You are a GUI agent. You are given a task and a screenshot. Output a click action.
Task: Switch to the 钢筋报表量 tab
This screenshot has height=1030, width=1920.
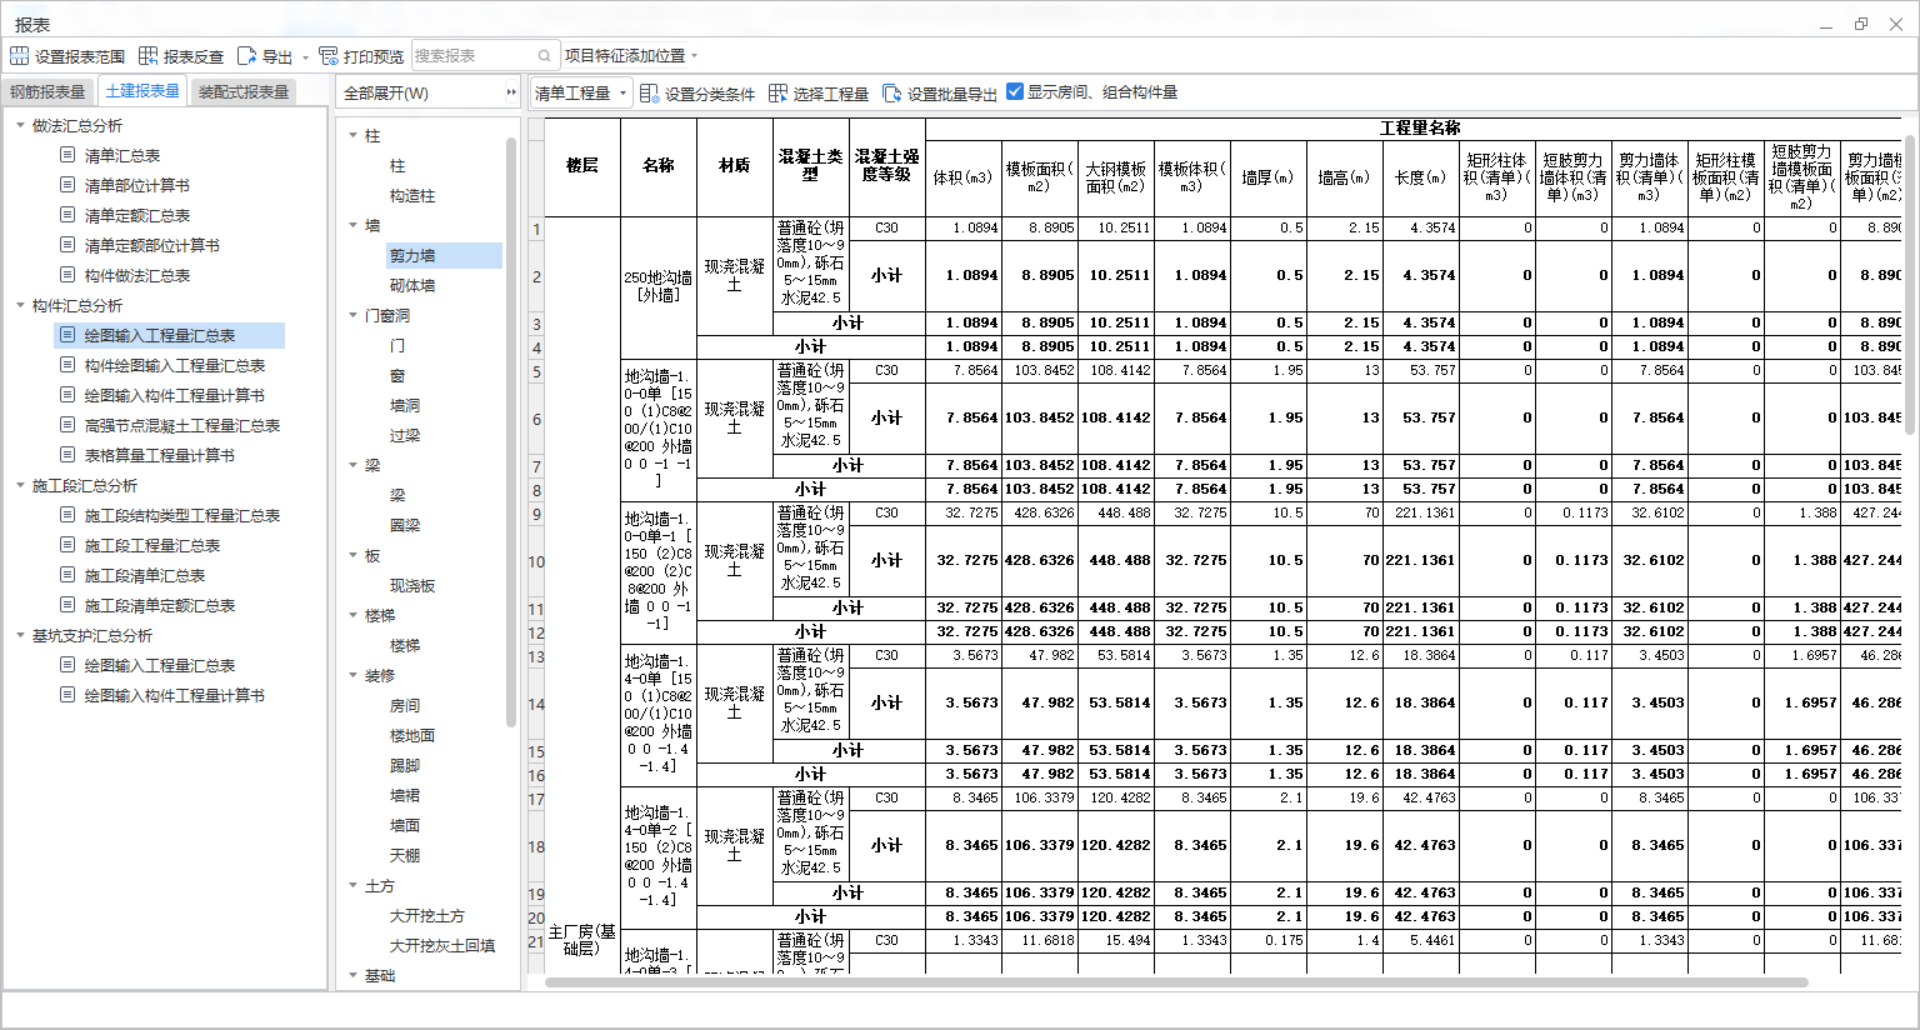(x=48, y=92)
